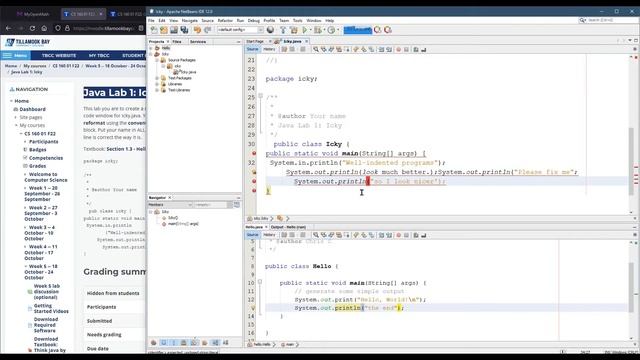Click red error marker on line 31
Image resolution: width=640 pixels, height=360 pixels.
[x=254, y=153]
